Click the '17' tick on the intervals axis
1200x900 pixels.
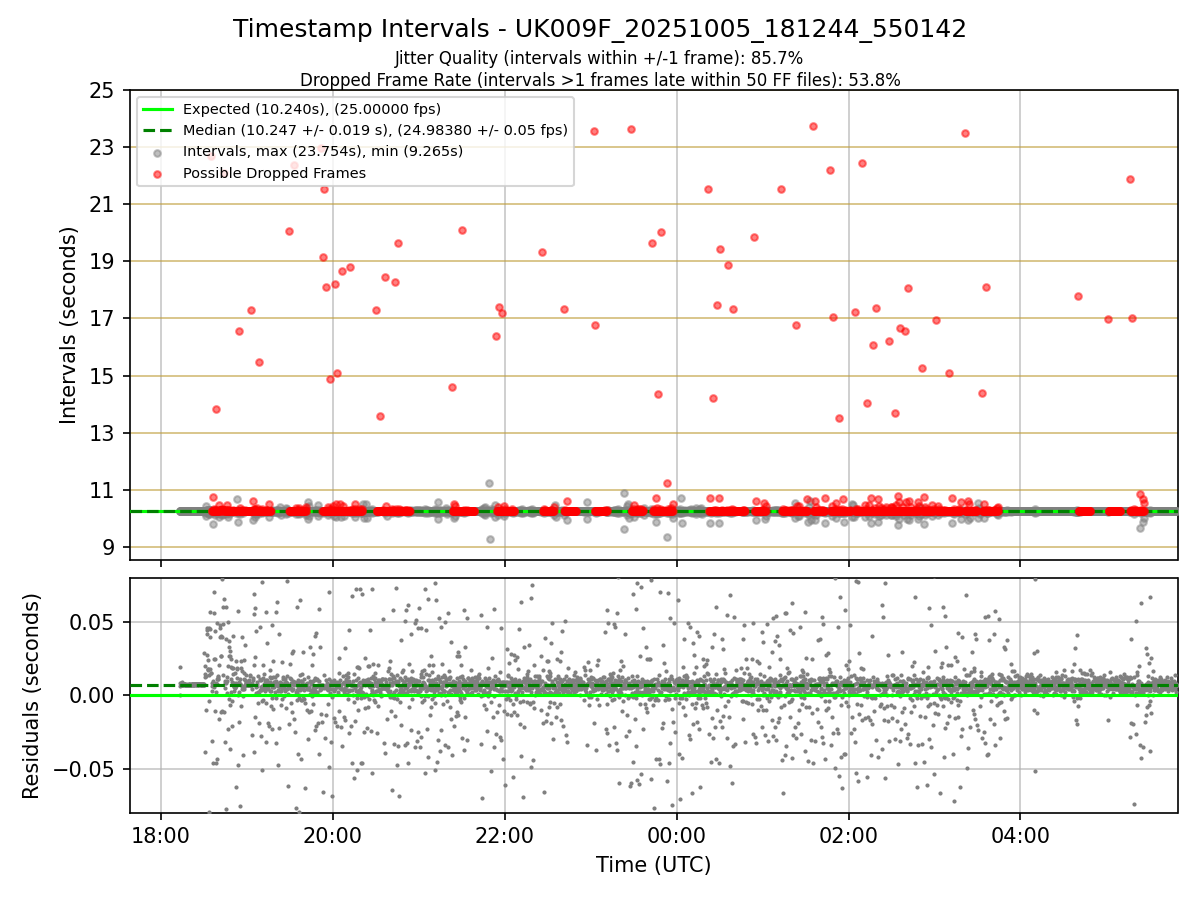coord(103,318)
